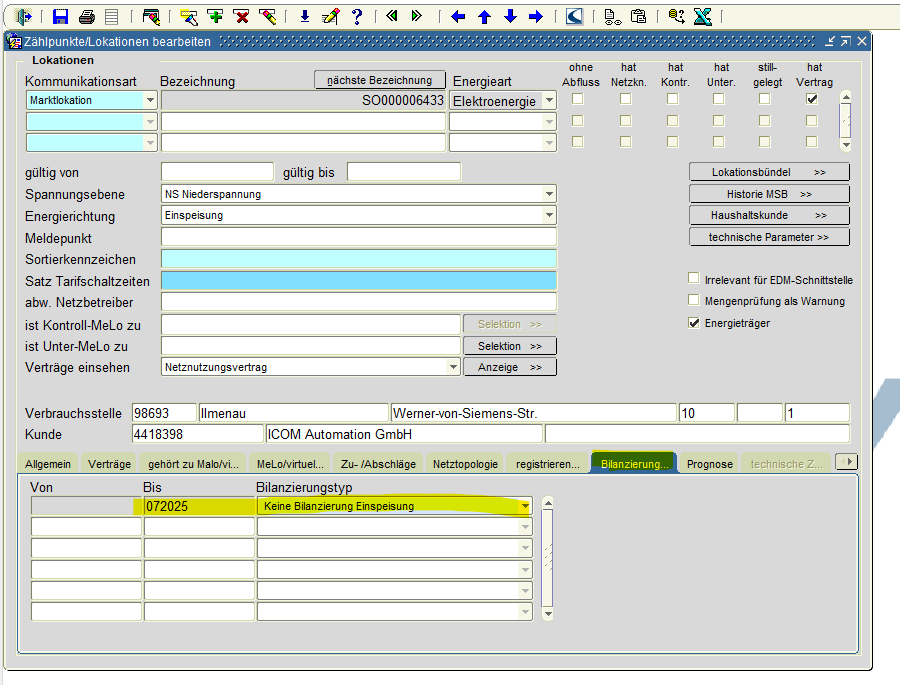Expand the Energierichtung dropdown
Viewport: 900px width, 685px height.
(x=549, y=216)
